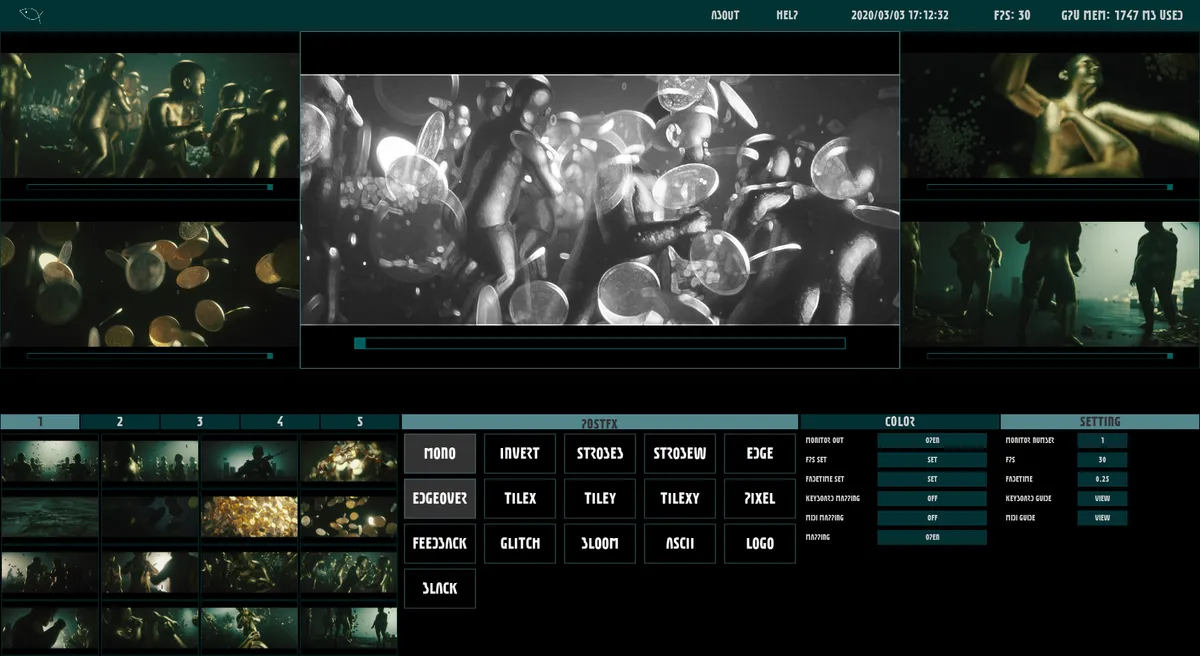The width and height of the screenshot is (1200, 656).
Task: Select clip bank tab 5
Action: point(360,422)
